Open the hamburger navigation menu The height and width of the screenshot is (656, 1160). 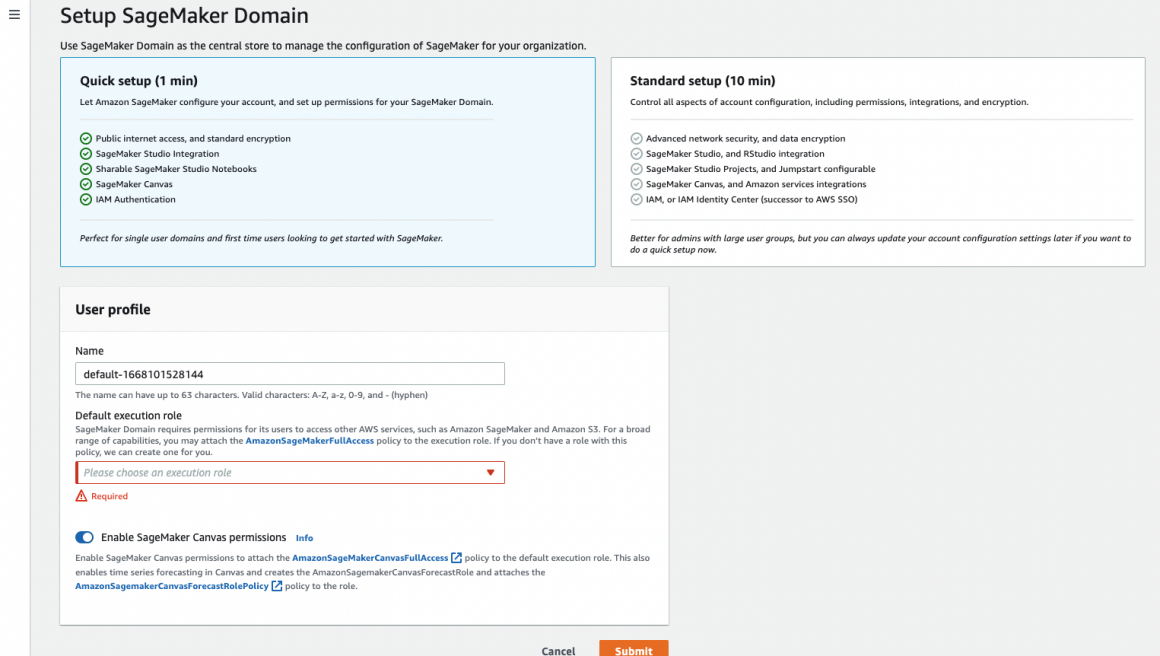click(x=14, y=15)
